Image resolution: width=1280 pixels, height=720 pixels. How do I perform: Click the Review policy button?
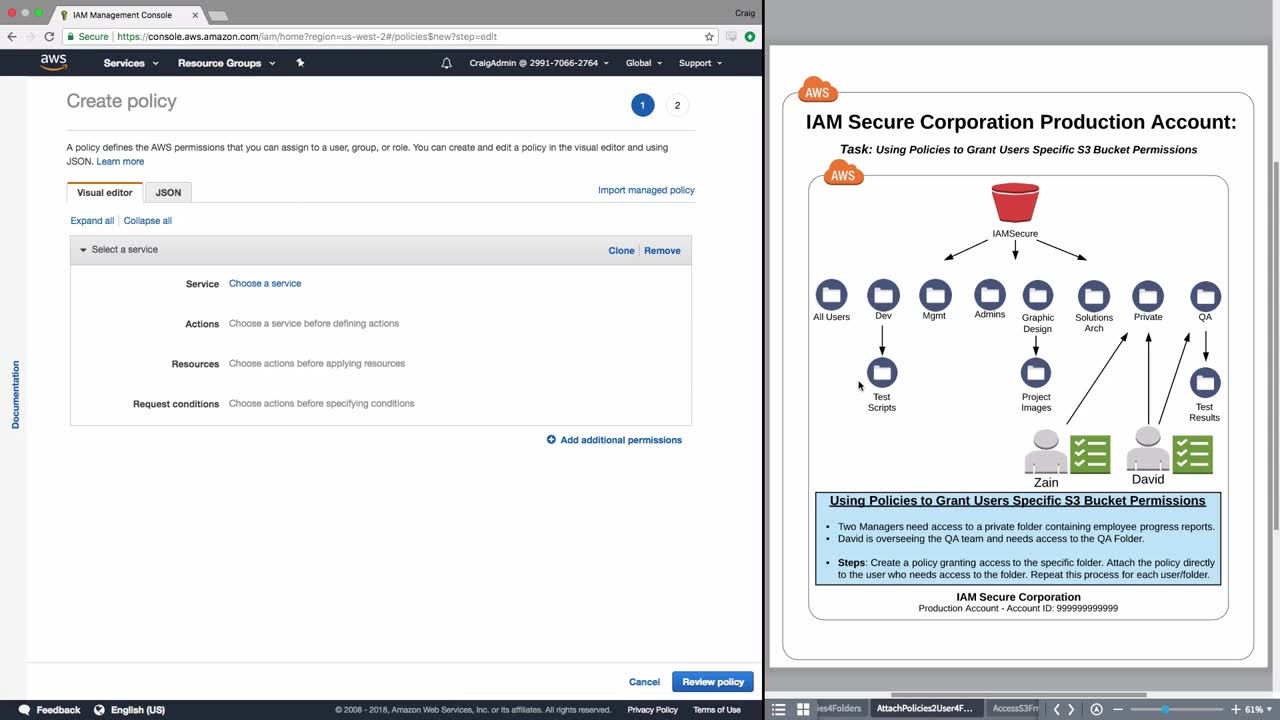713,682
